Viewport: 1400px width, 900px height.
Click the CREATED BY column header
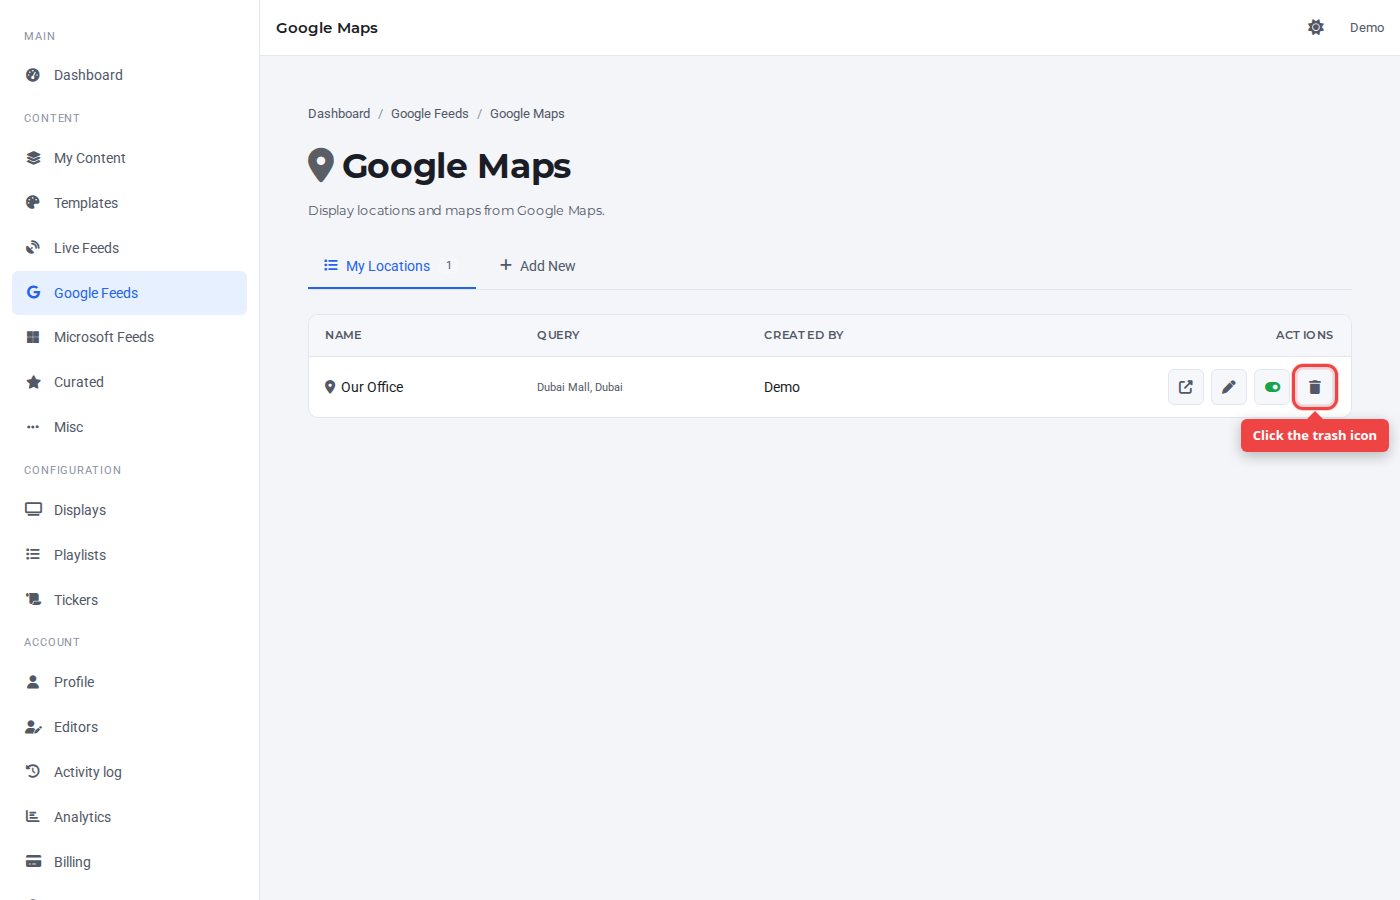(804, 335)
